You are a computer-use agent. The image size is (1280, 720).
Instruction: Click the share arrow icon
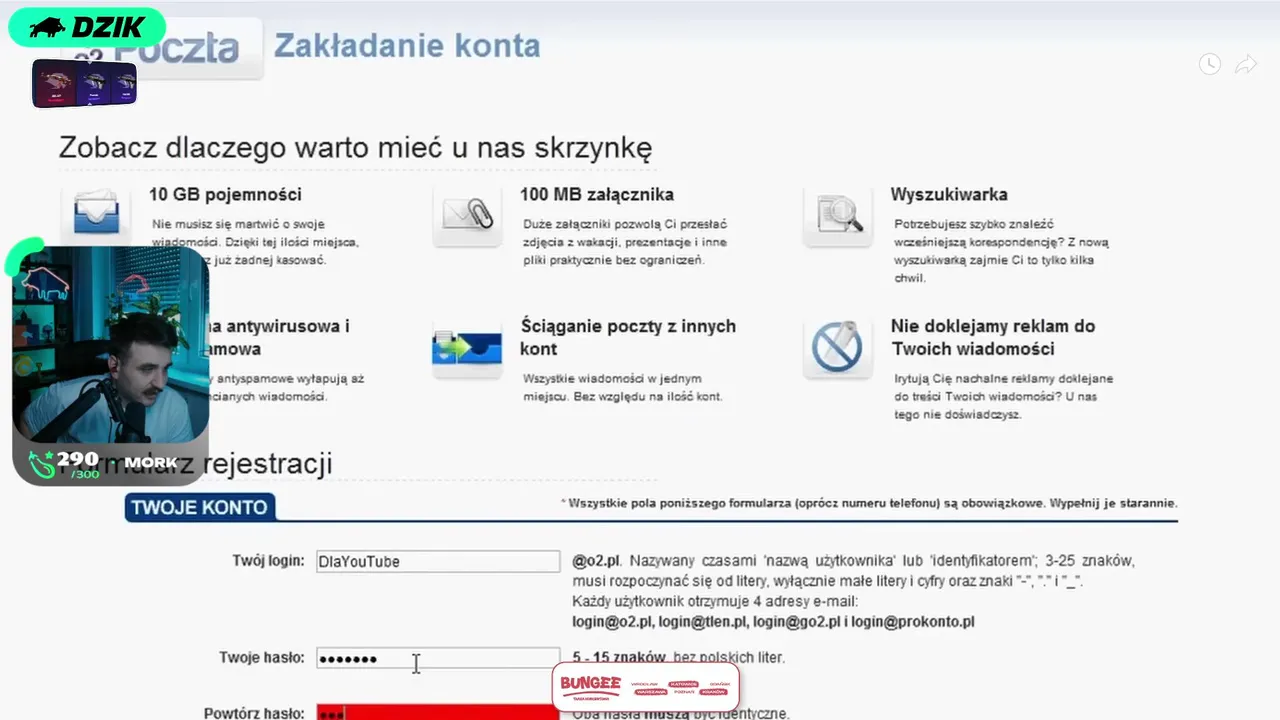coord(1246,65)
